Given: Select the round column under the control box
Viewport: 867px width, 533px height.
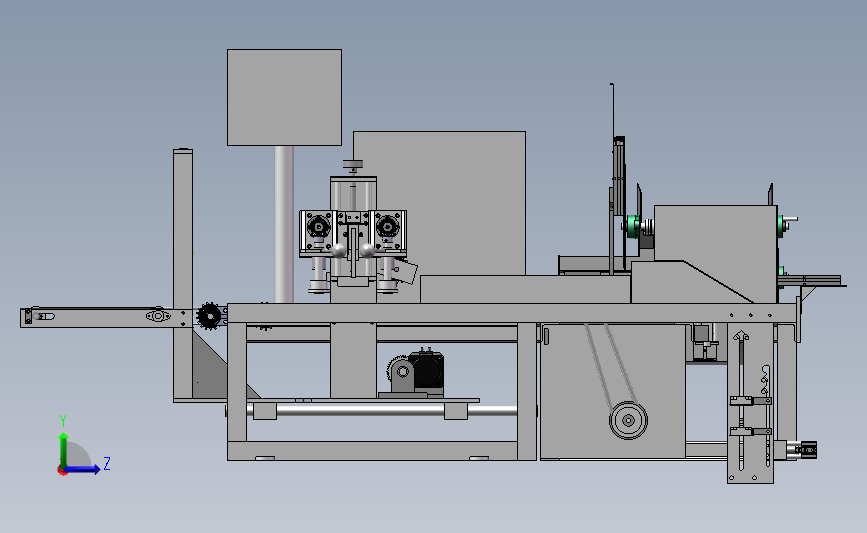Looking at the screenshot, I should point(284,224).
